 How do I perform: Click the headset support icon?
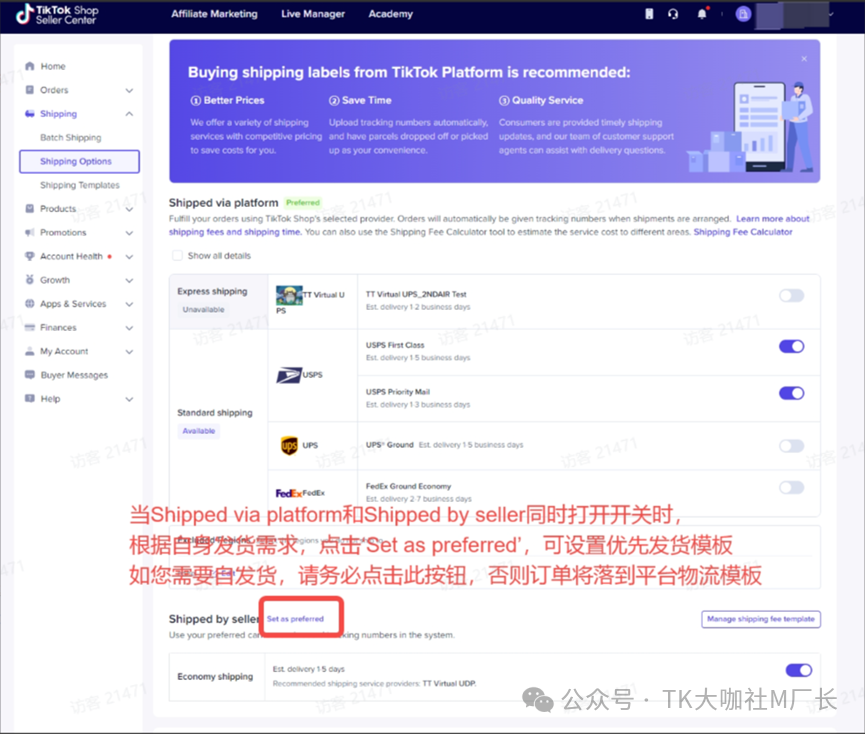point(674,14)
